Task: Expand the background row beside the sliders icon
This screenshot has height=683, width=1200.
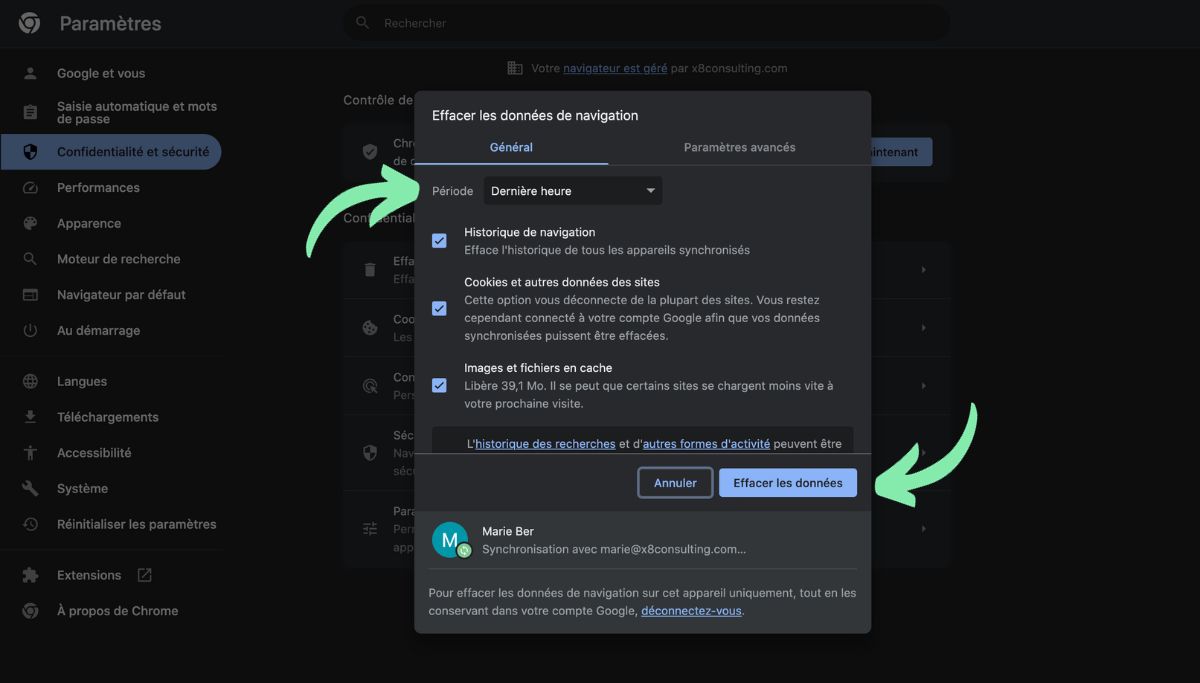Action: pos(923,528)
